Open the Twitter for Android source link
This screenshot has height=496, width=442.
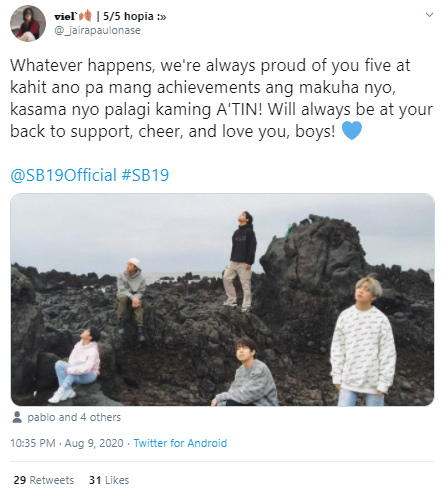(x=180, y=443)
